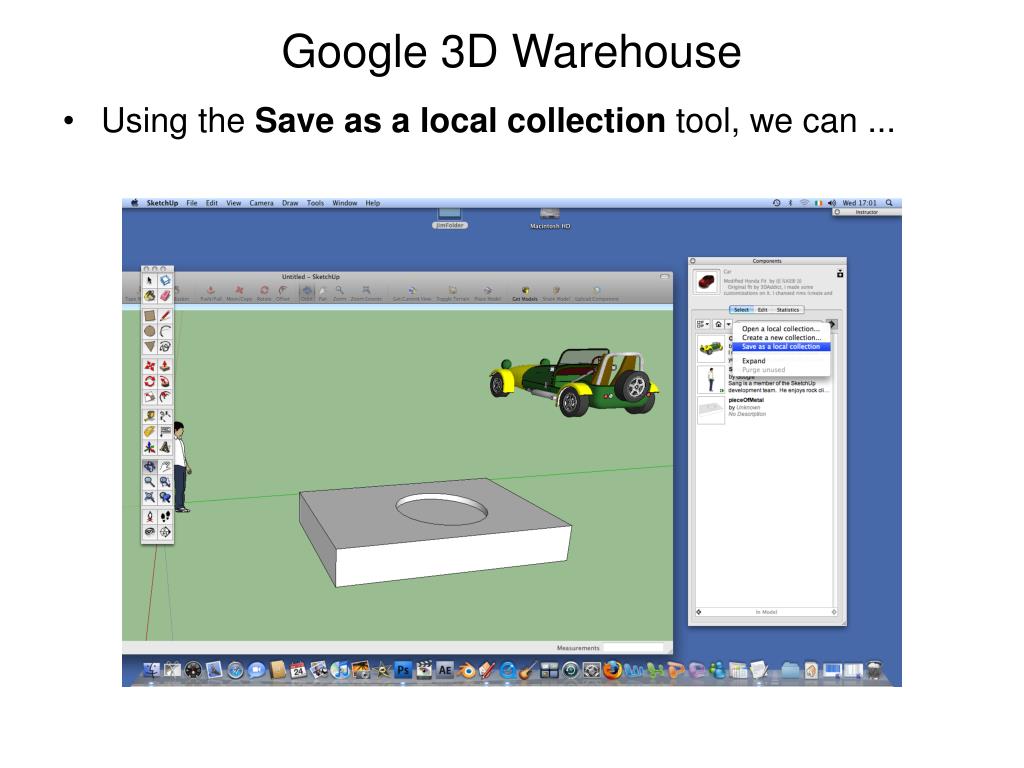
Task: Open the Window menu
Action: [345, 203]
